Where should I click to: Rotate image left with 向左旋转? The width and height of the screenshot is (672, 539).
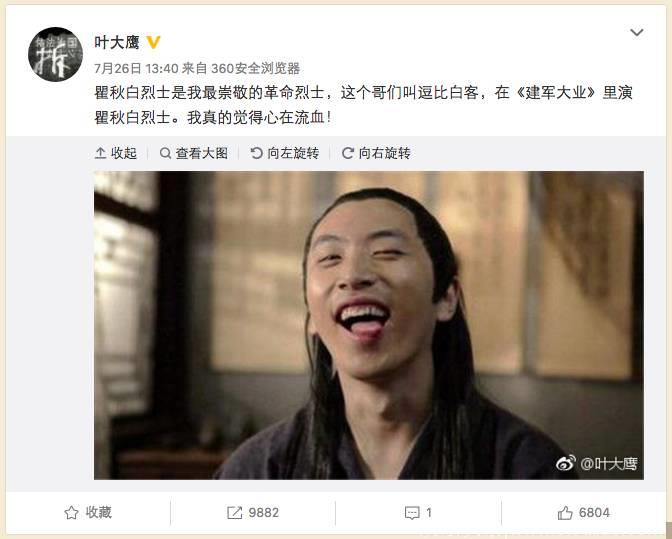pos(285,153)
